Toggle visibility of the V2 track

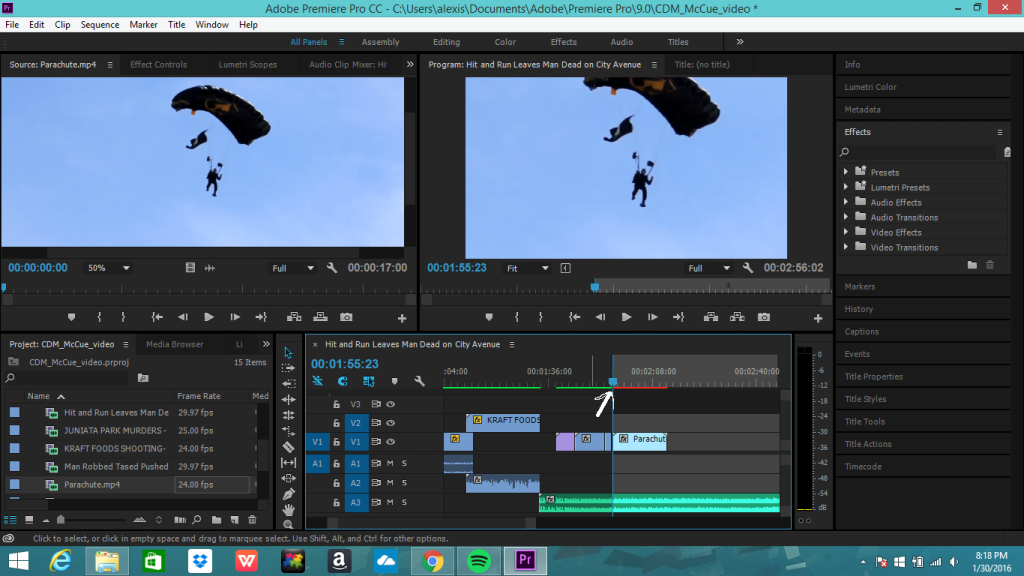point(391,422)
